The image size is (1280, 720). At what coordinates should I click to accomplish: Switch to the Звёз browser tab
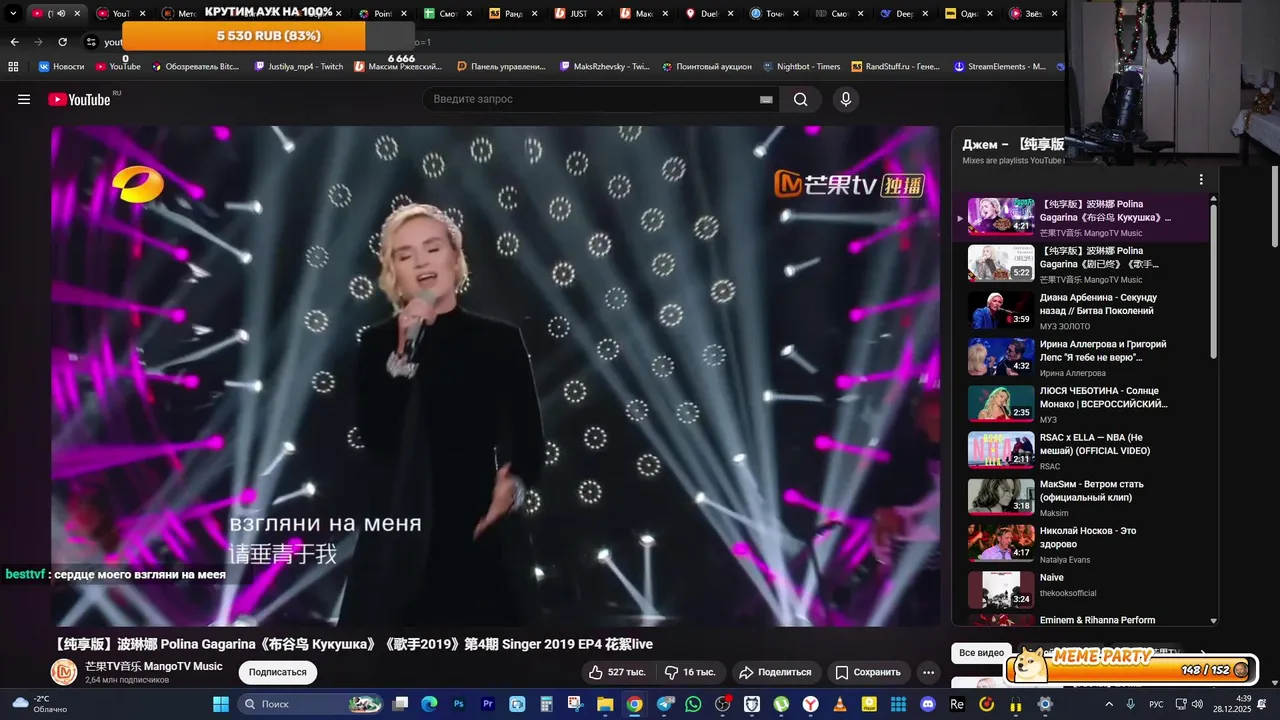tap(1028, 14)
